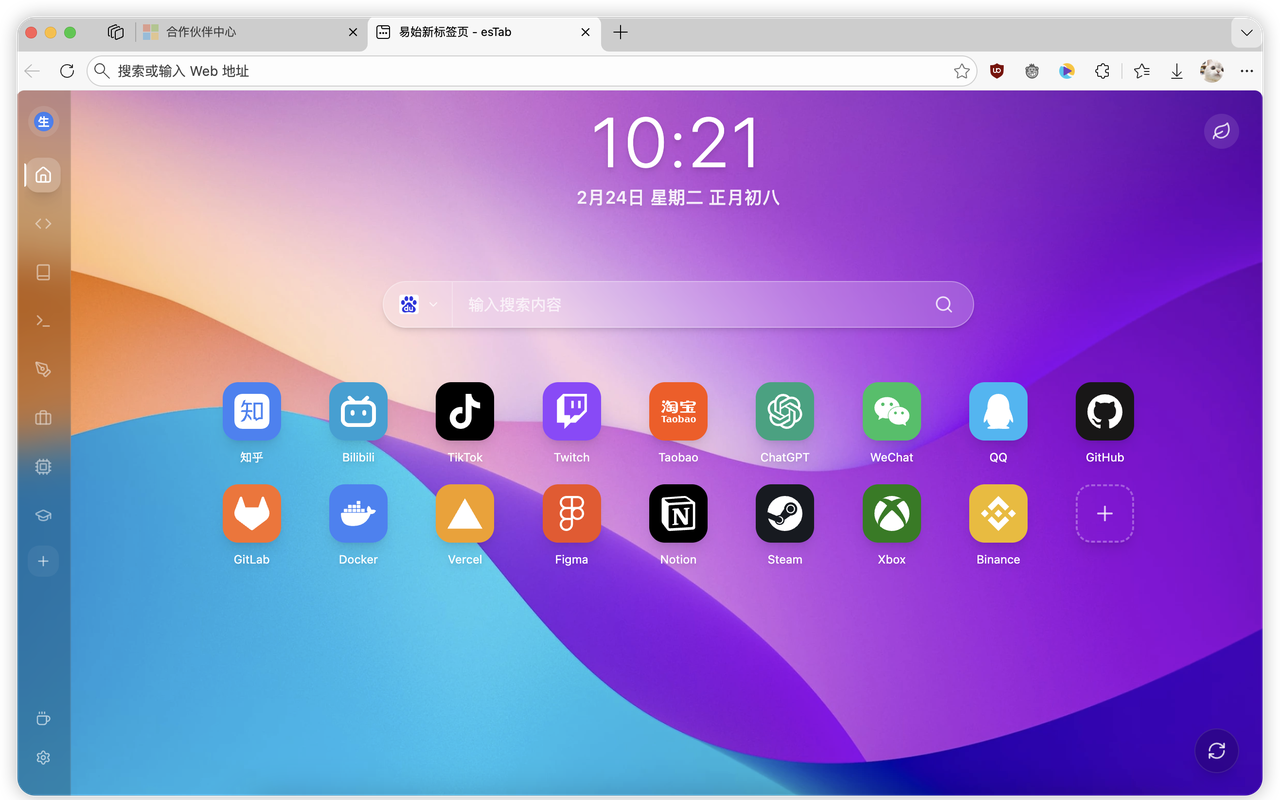Switch to the book sidebar category
1280x800 pixels.
coord(43,272)
